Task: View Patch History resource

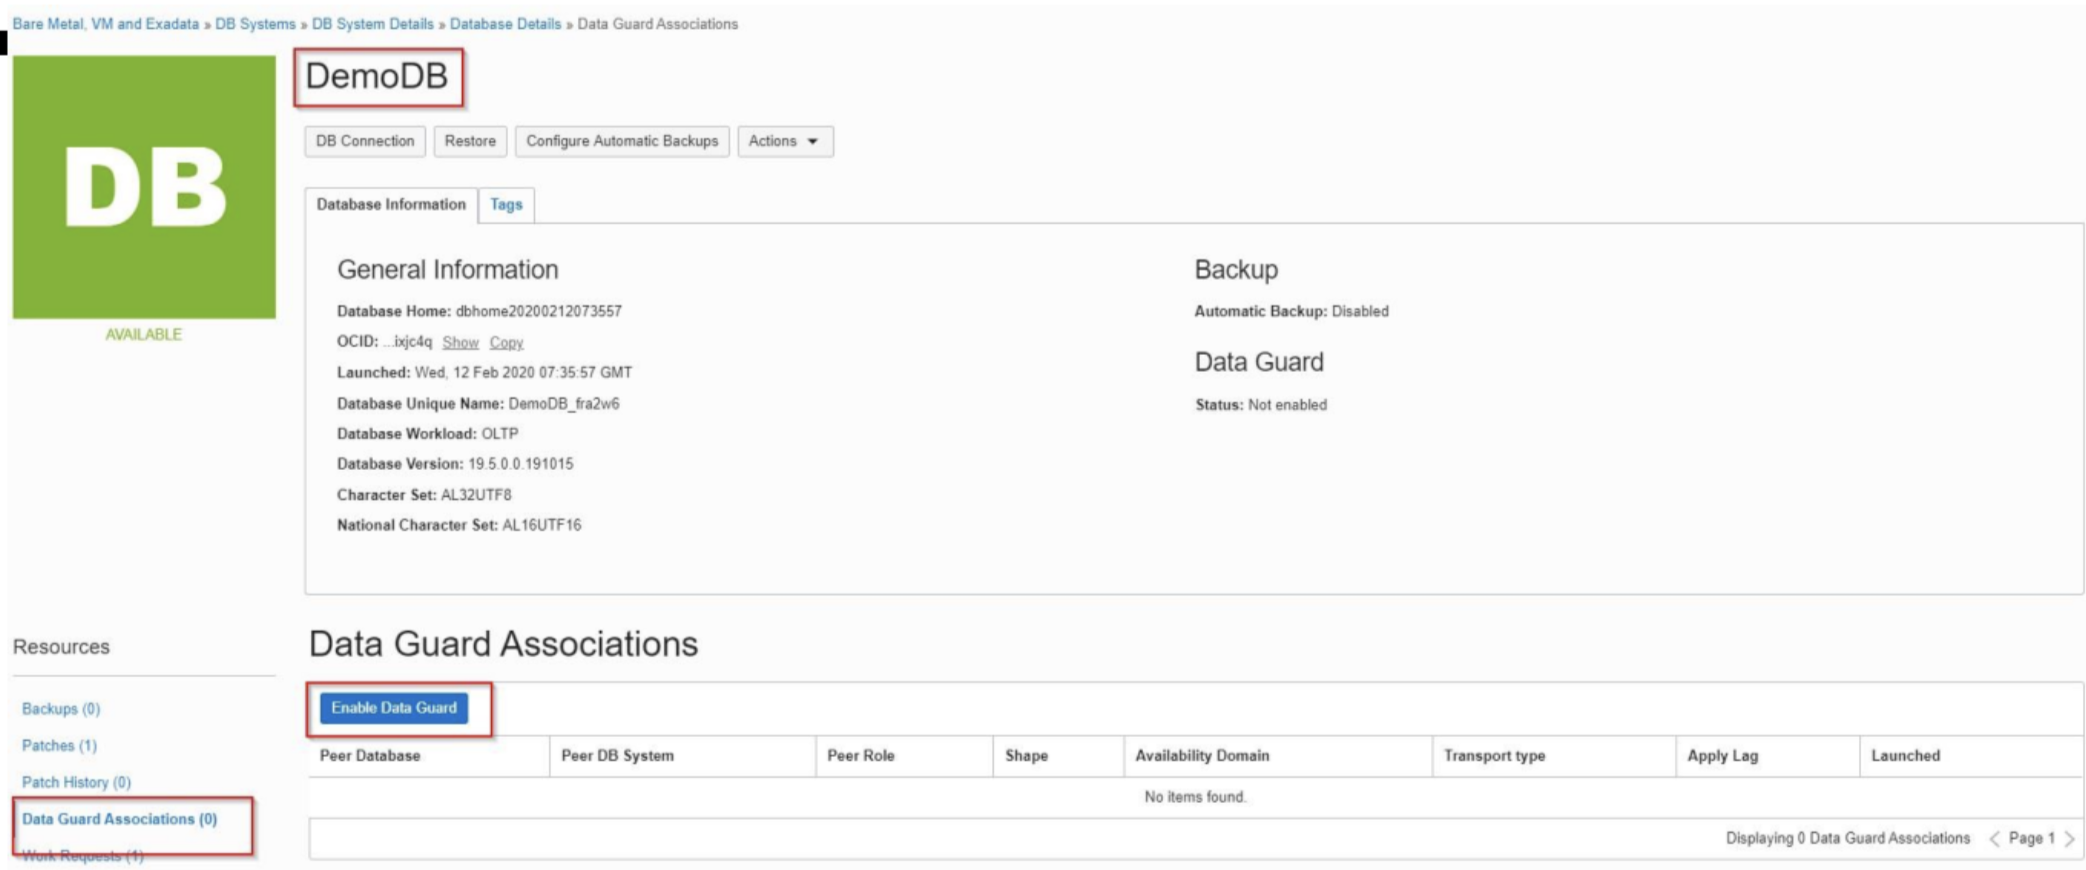Action: (x=76, y=782)
